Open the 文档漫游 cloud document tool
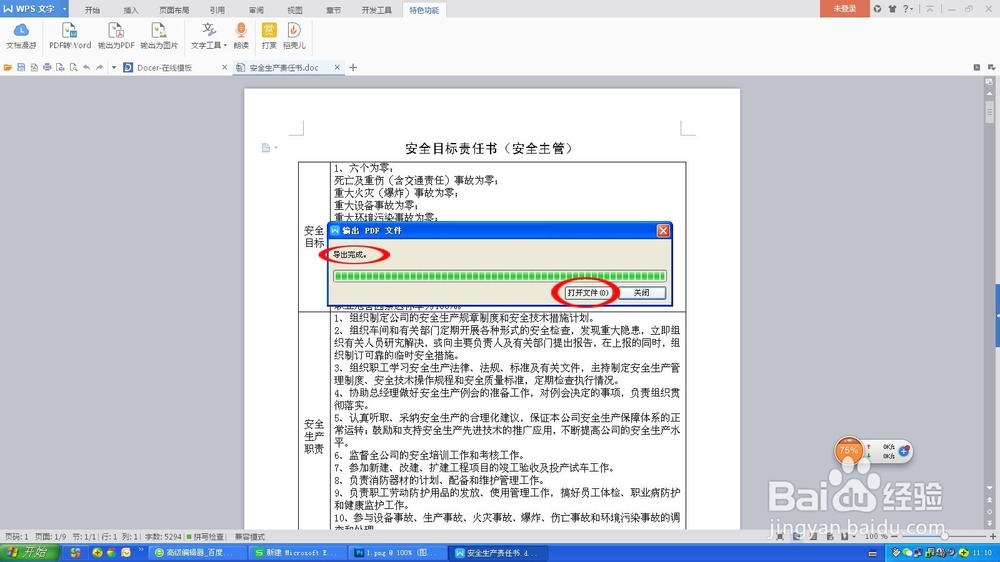The image size is (1000, 562). point(21,36)
